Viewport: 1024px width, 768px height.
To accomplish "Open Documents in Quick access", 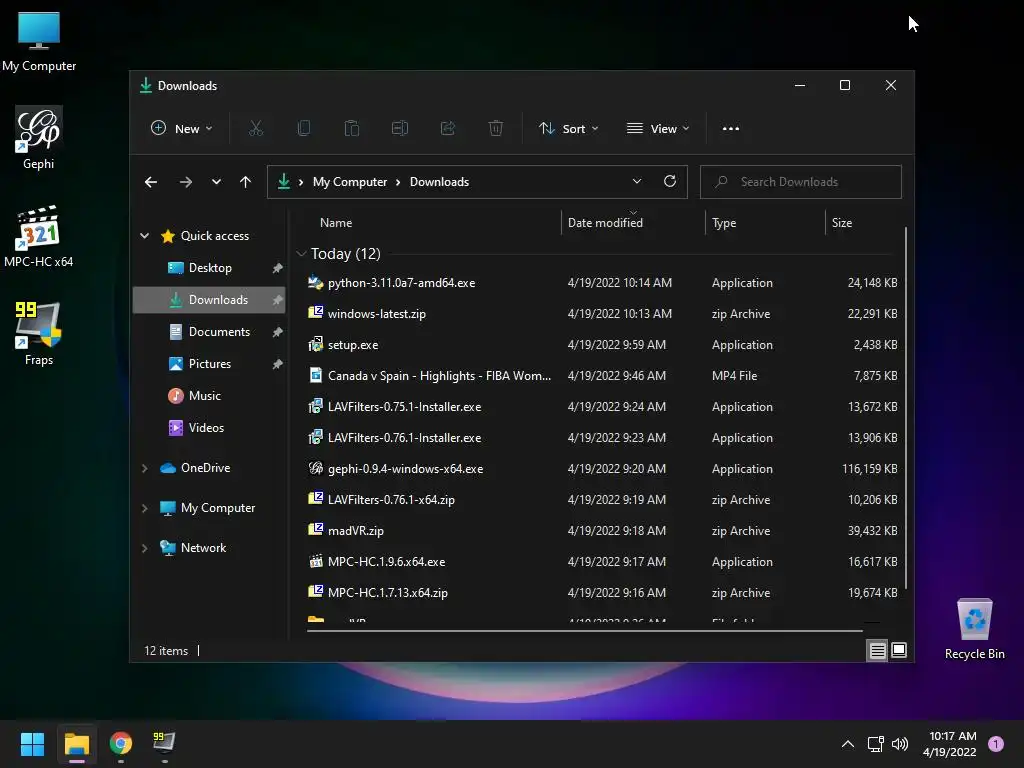I will click(x=209, y=332).
